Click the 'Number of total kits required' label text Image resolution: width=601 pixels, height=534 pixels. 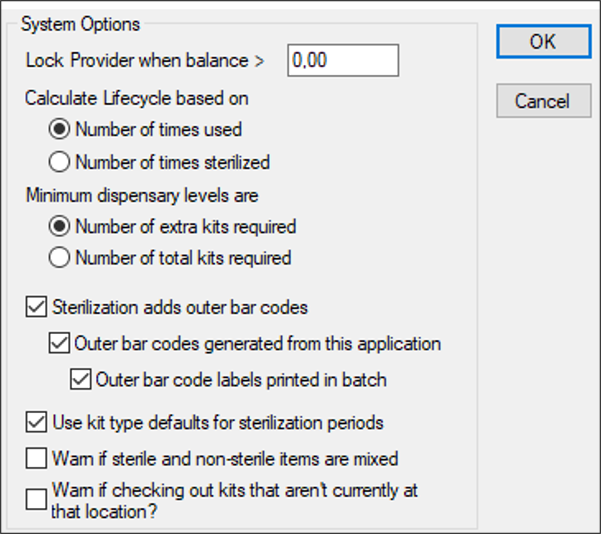183,258
